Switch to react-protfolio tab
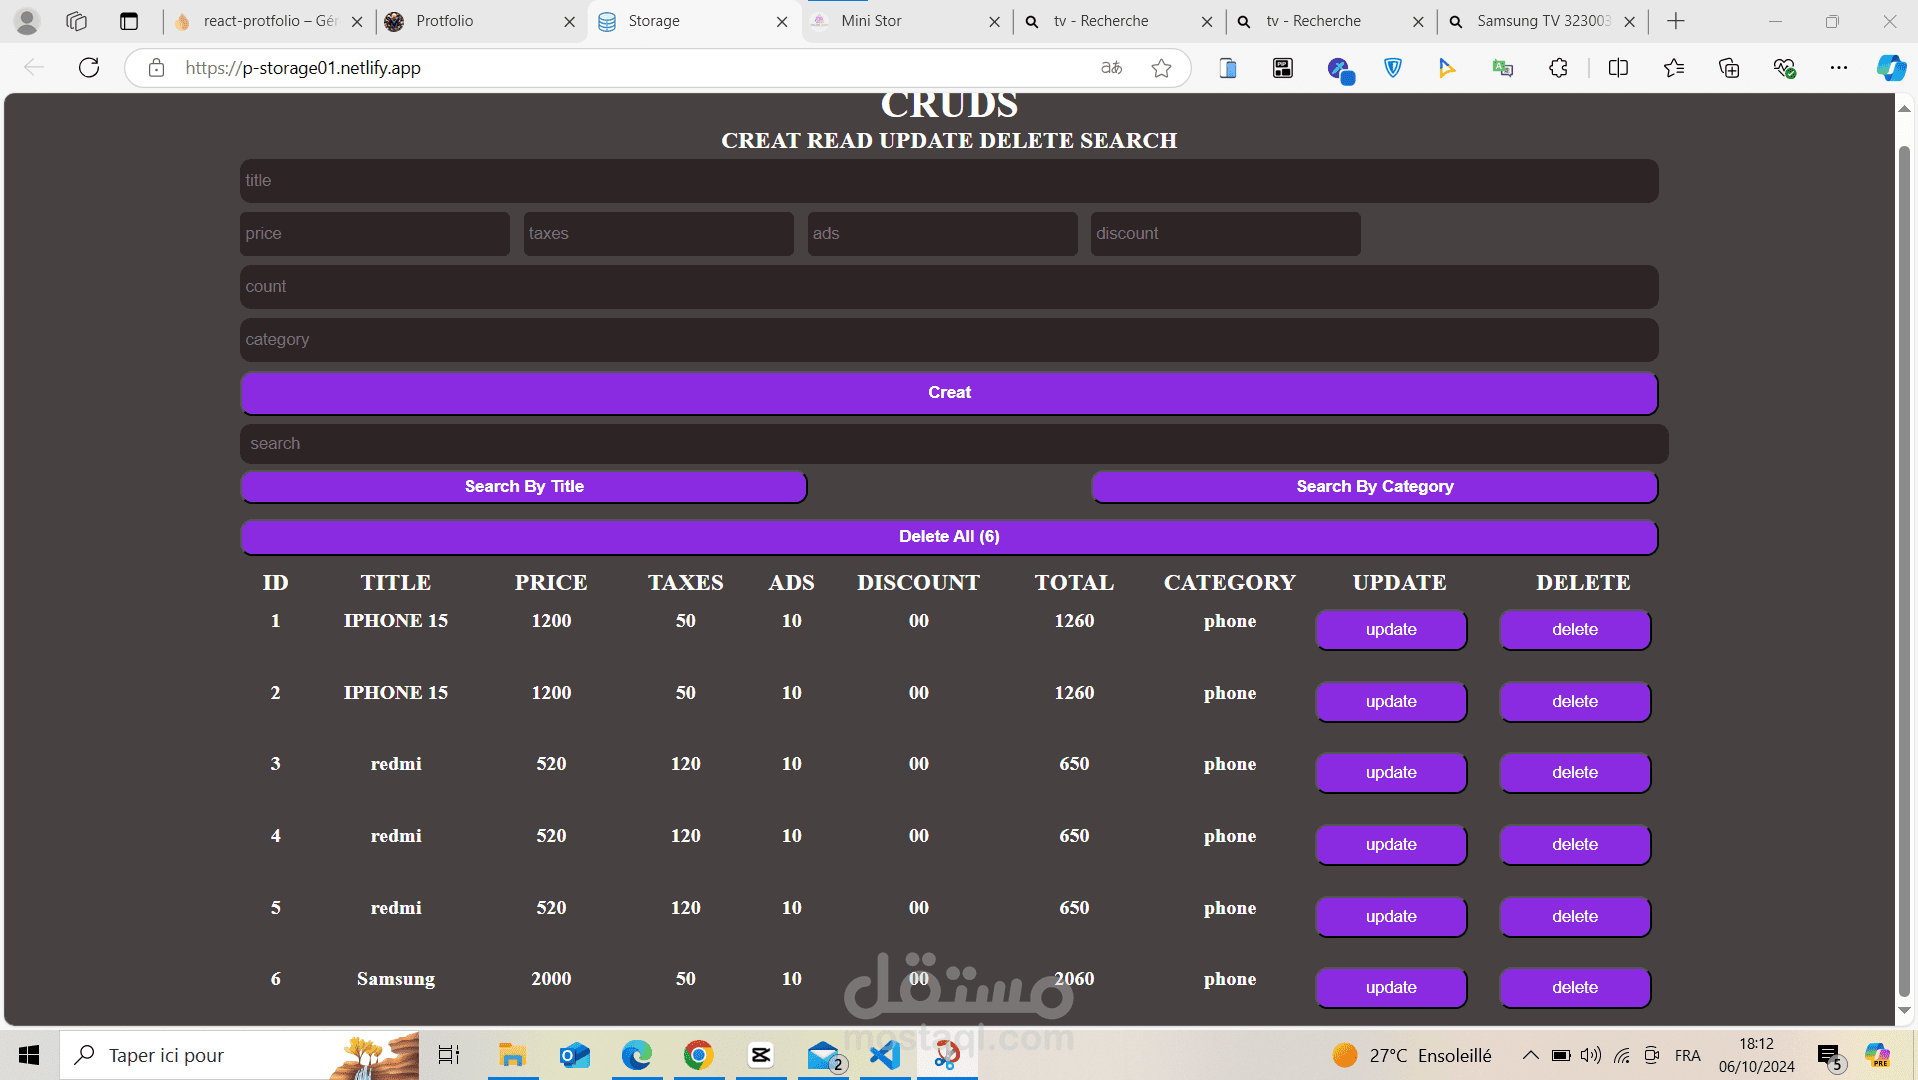 point(268,21)
